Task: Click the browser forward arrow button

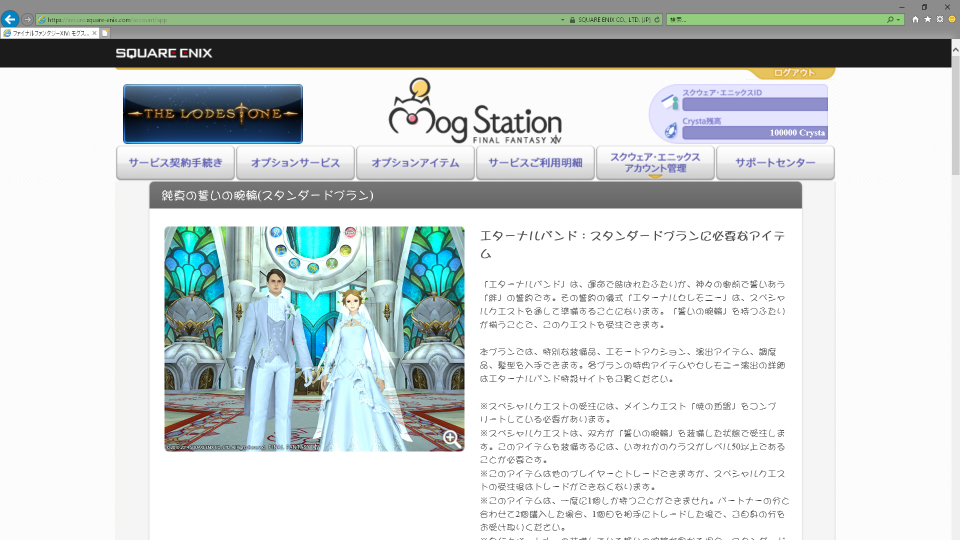Action: (28, 20)
